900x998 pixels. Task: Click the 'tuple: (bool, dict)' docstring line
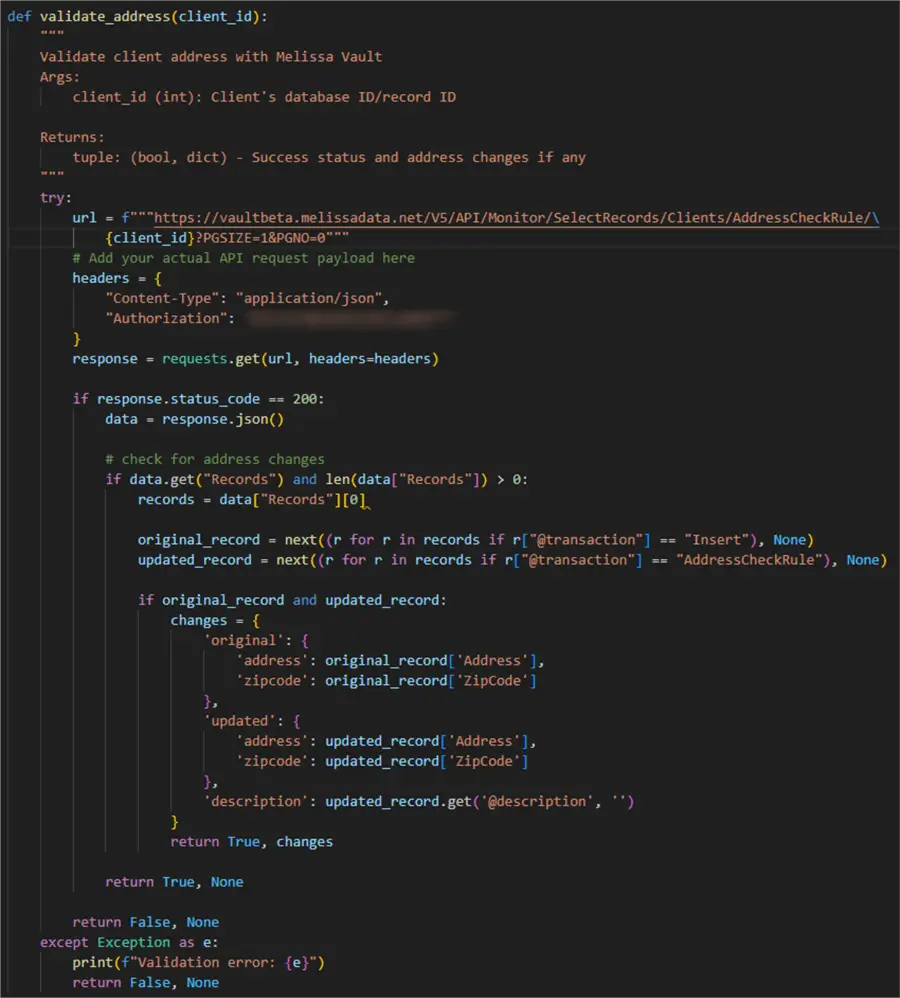point(329,157)
